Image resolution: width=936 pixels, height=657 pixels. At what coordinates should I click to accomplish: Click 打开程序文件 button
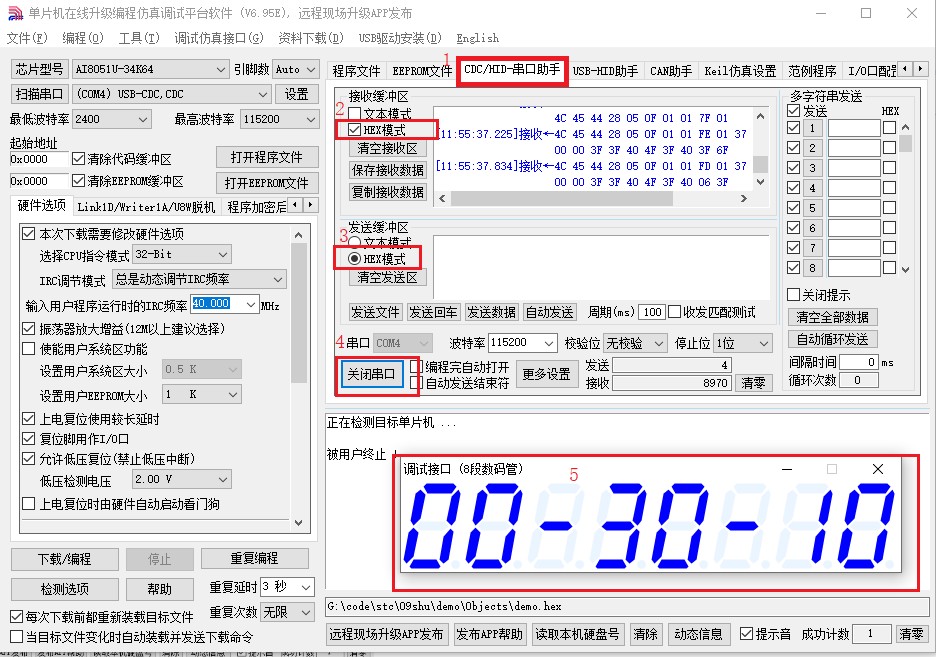tap(267, 158)
